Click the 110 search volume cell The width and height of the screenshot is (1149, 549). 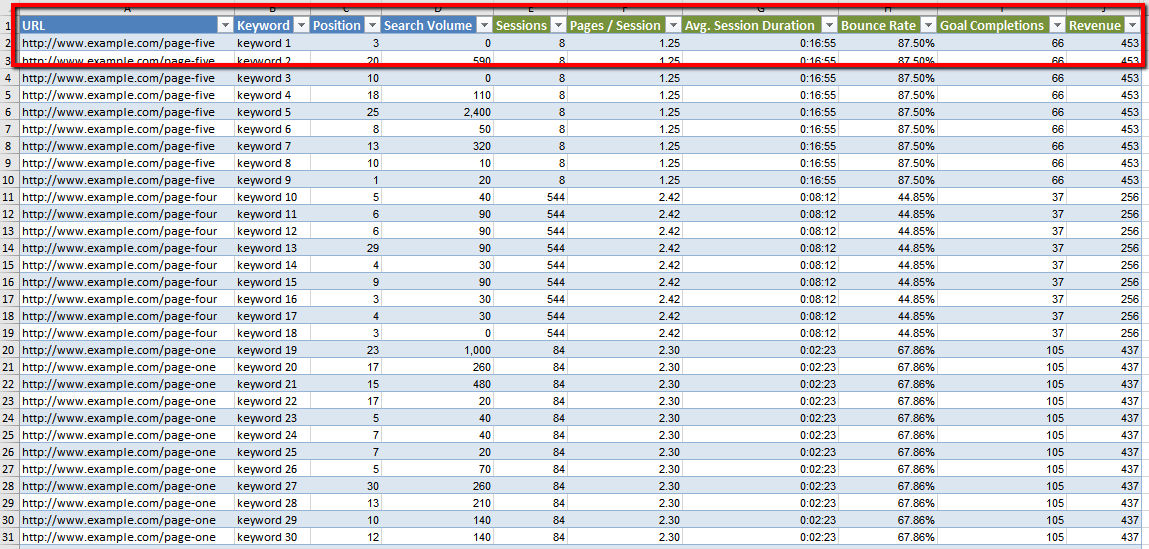pyautogui.click(x=437, y=95)
